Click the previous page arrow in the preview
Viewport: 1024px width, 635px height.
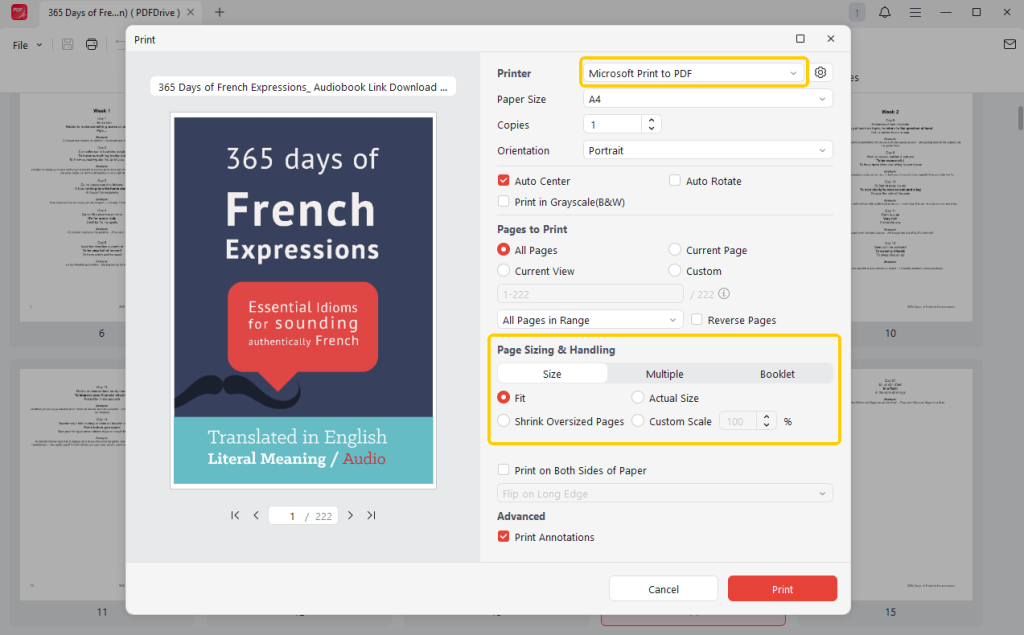click(256, 515)
